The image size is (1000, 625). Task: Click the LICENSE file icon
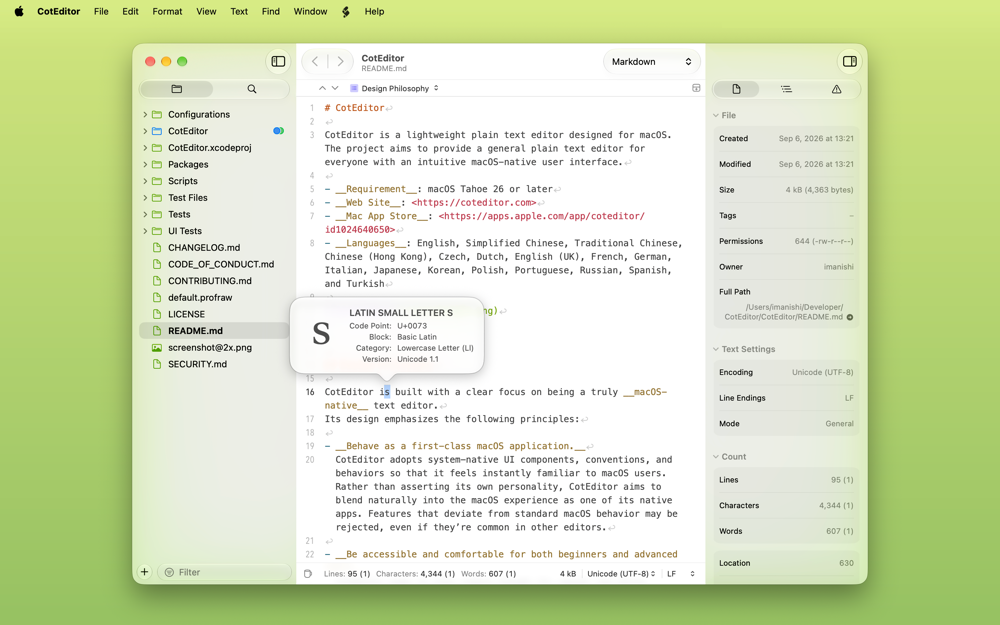[x=157, y=314]
